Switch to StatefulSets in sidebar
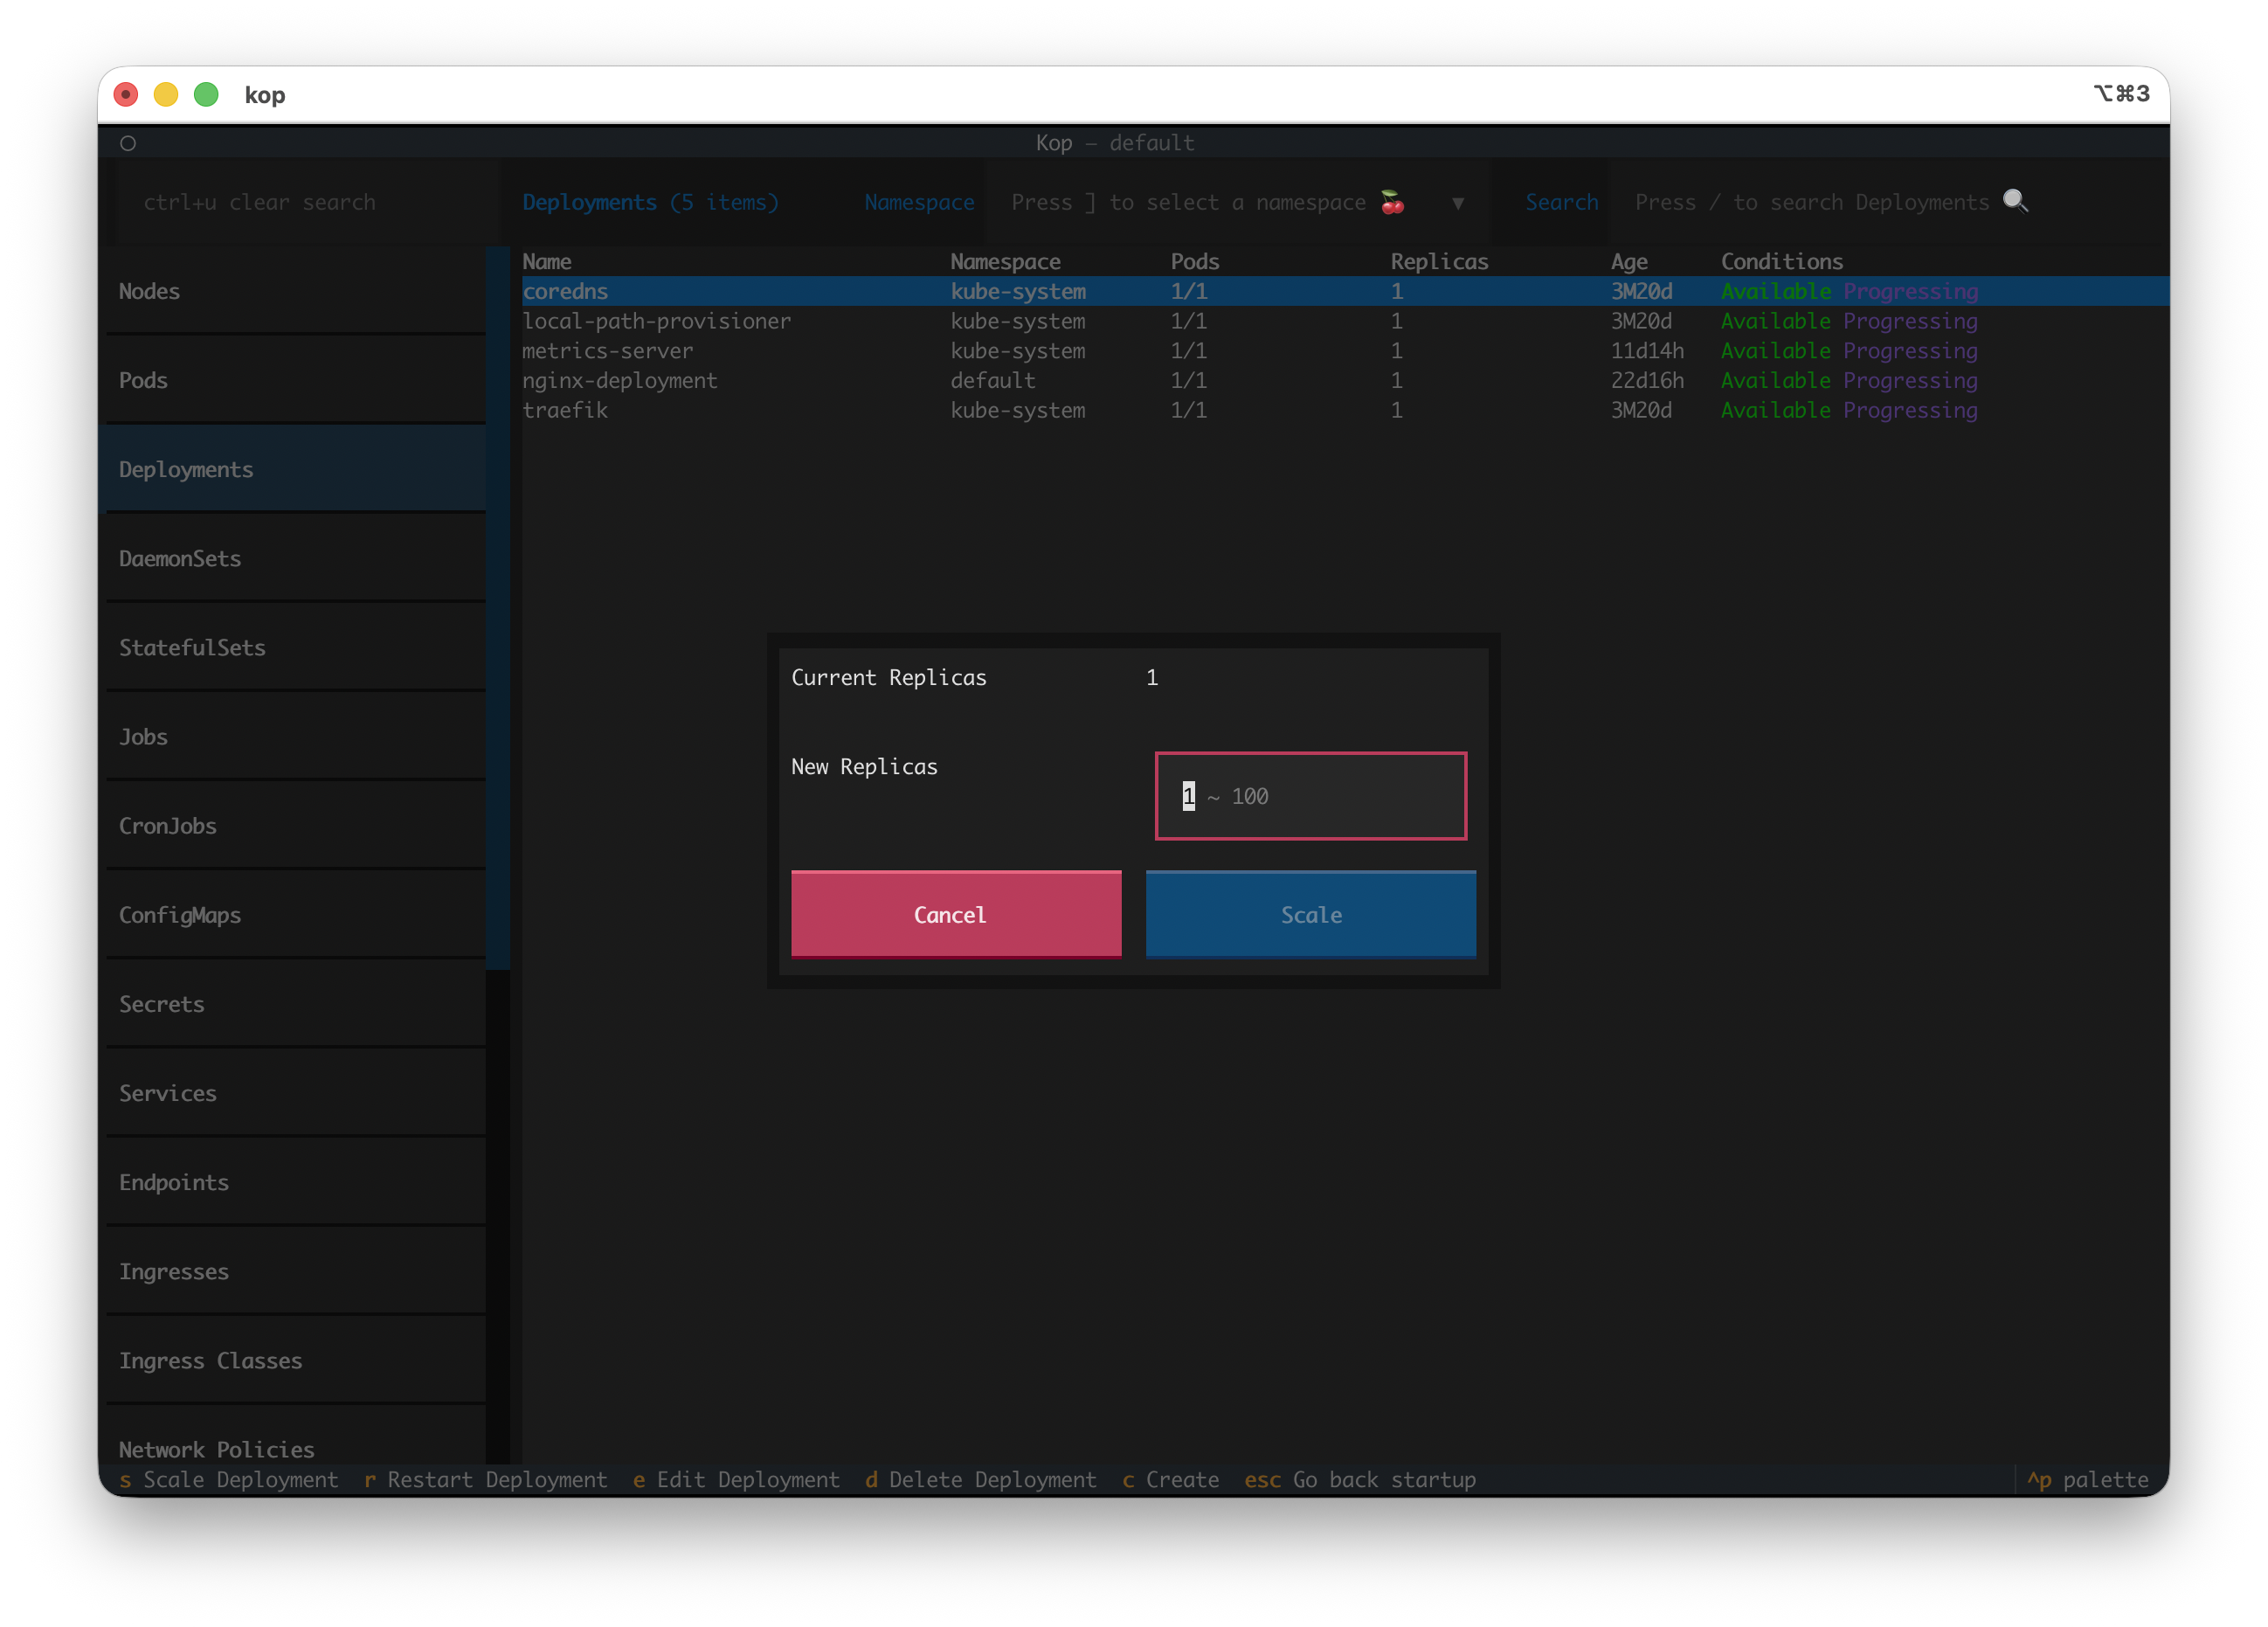 (x=296, y=647)
